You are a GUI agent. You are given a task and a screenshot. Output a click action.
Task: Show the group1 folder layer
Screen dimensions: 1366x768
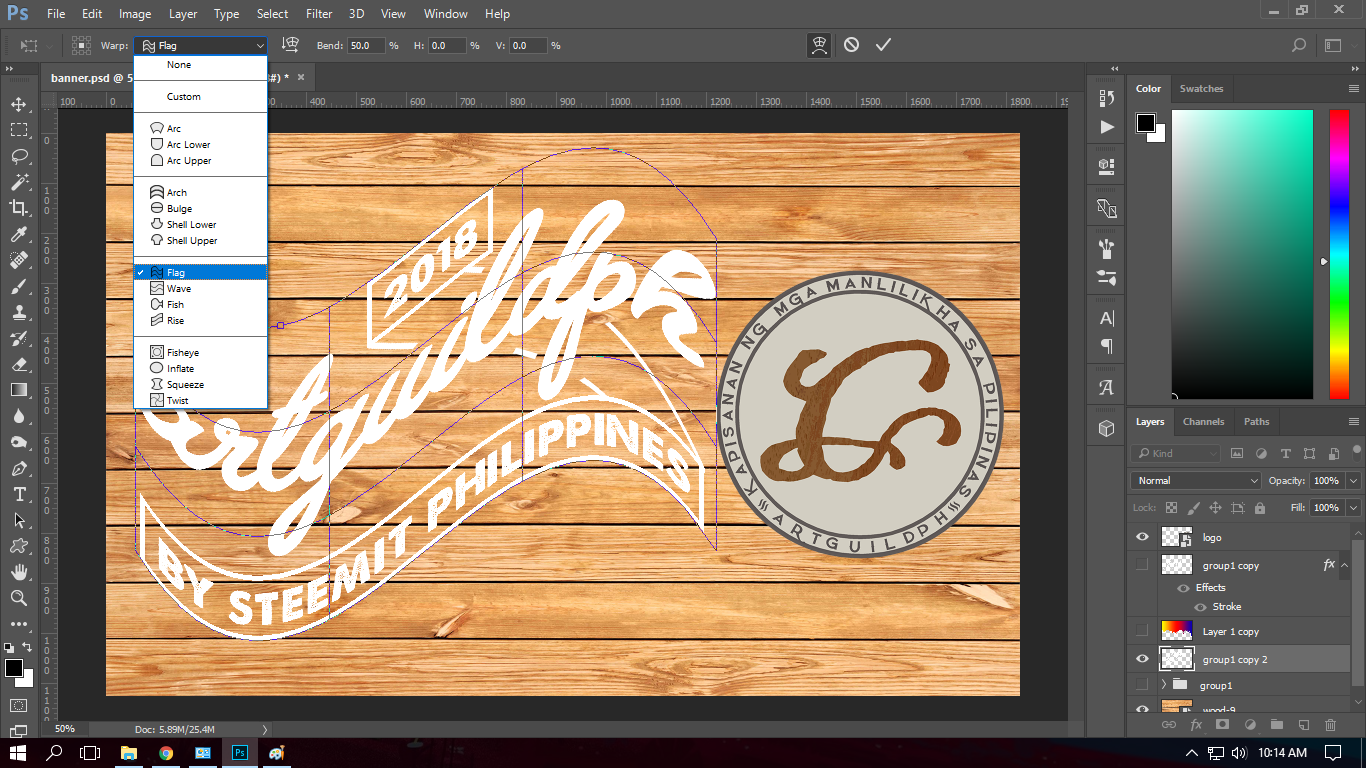[1142, 685]
